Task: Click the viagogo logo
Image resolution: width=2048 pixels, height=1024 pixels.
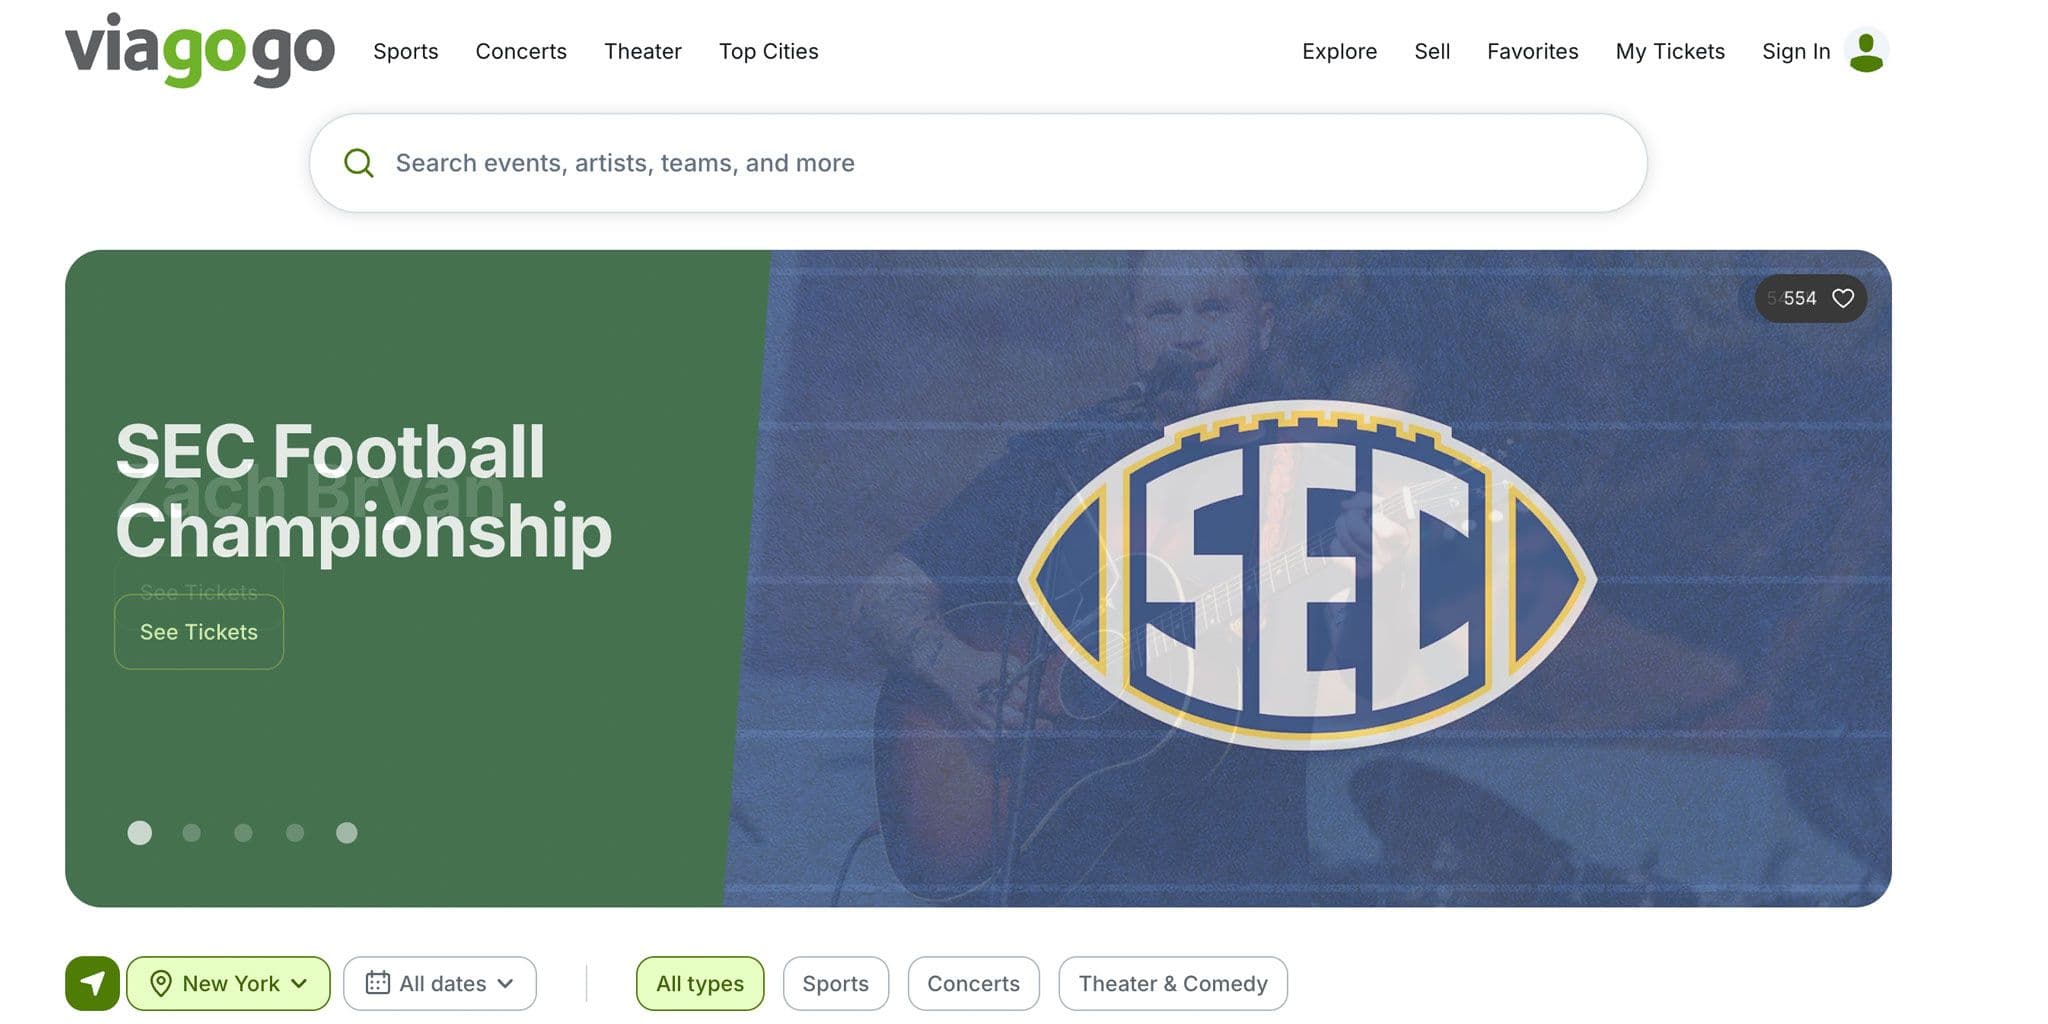Action: pyautogui.click(x=199, y=50)
